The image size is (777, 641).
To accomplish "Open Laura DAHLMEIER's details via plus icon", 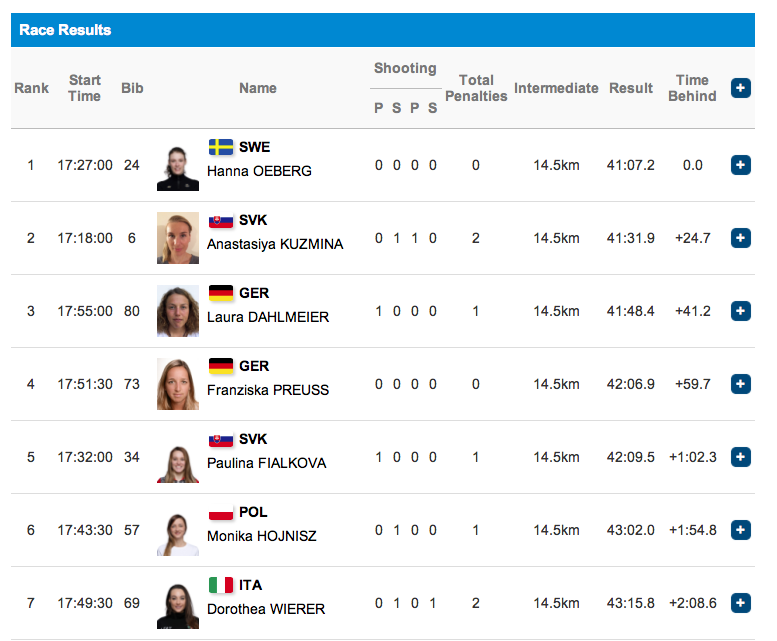I will pyautogui.click(x=740, y=311).
